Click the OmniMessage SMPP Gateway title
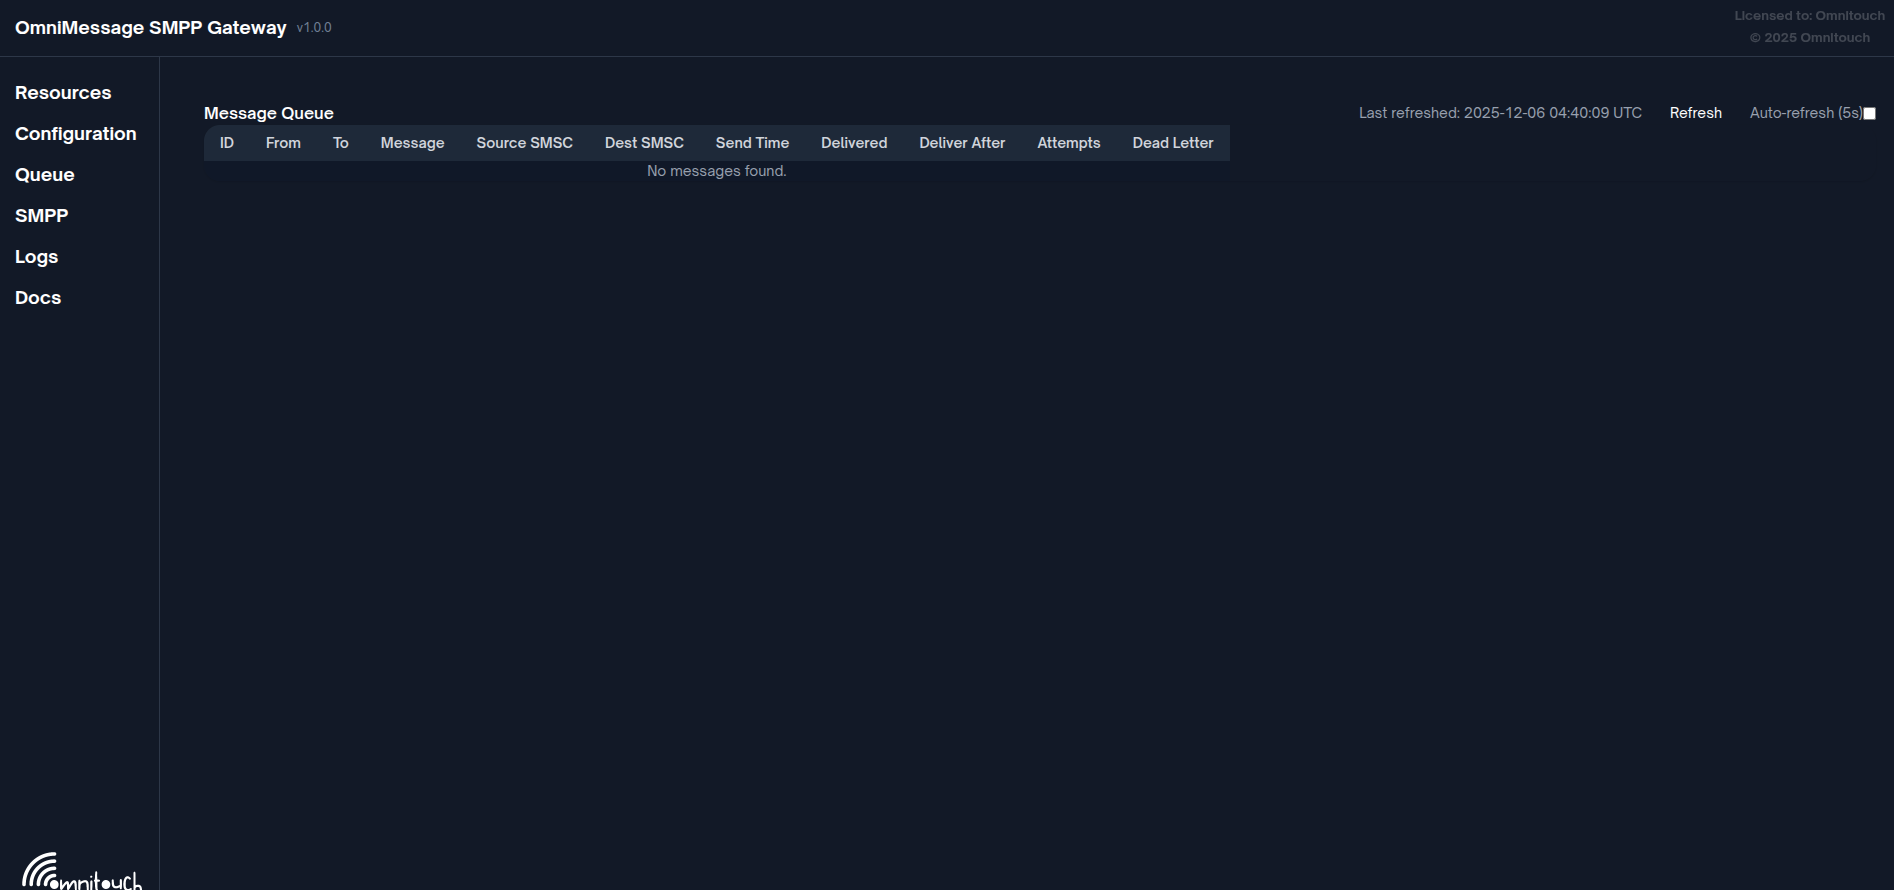Screen dimensions: 1894x890 (x=151, y=28)
